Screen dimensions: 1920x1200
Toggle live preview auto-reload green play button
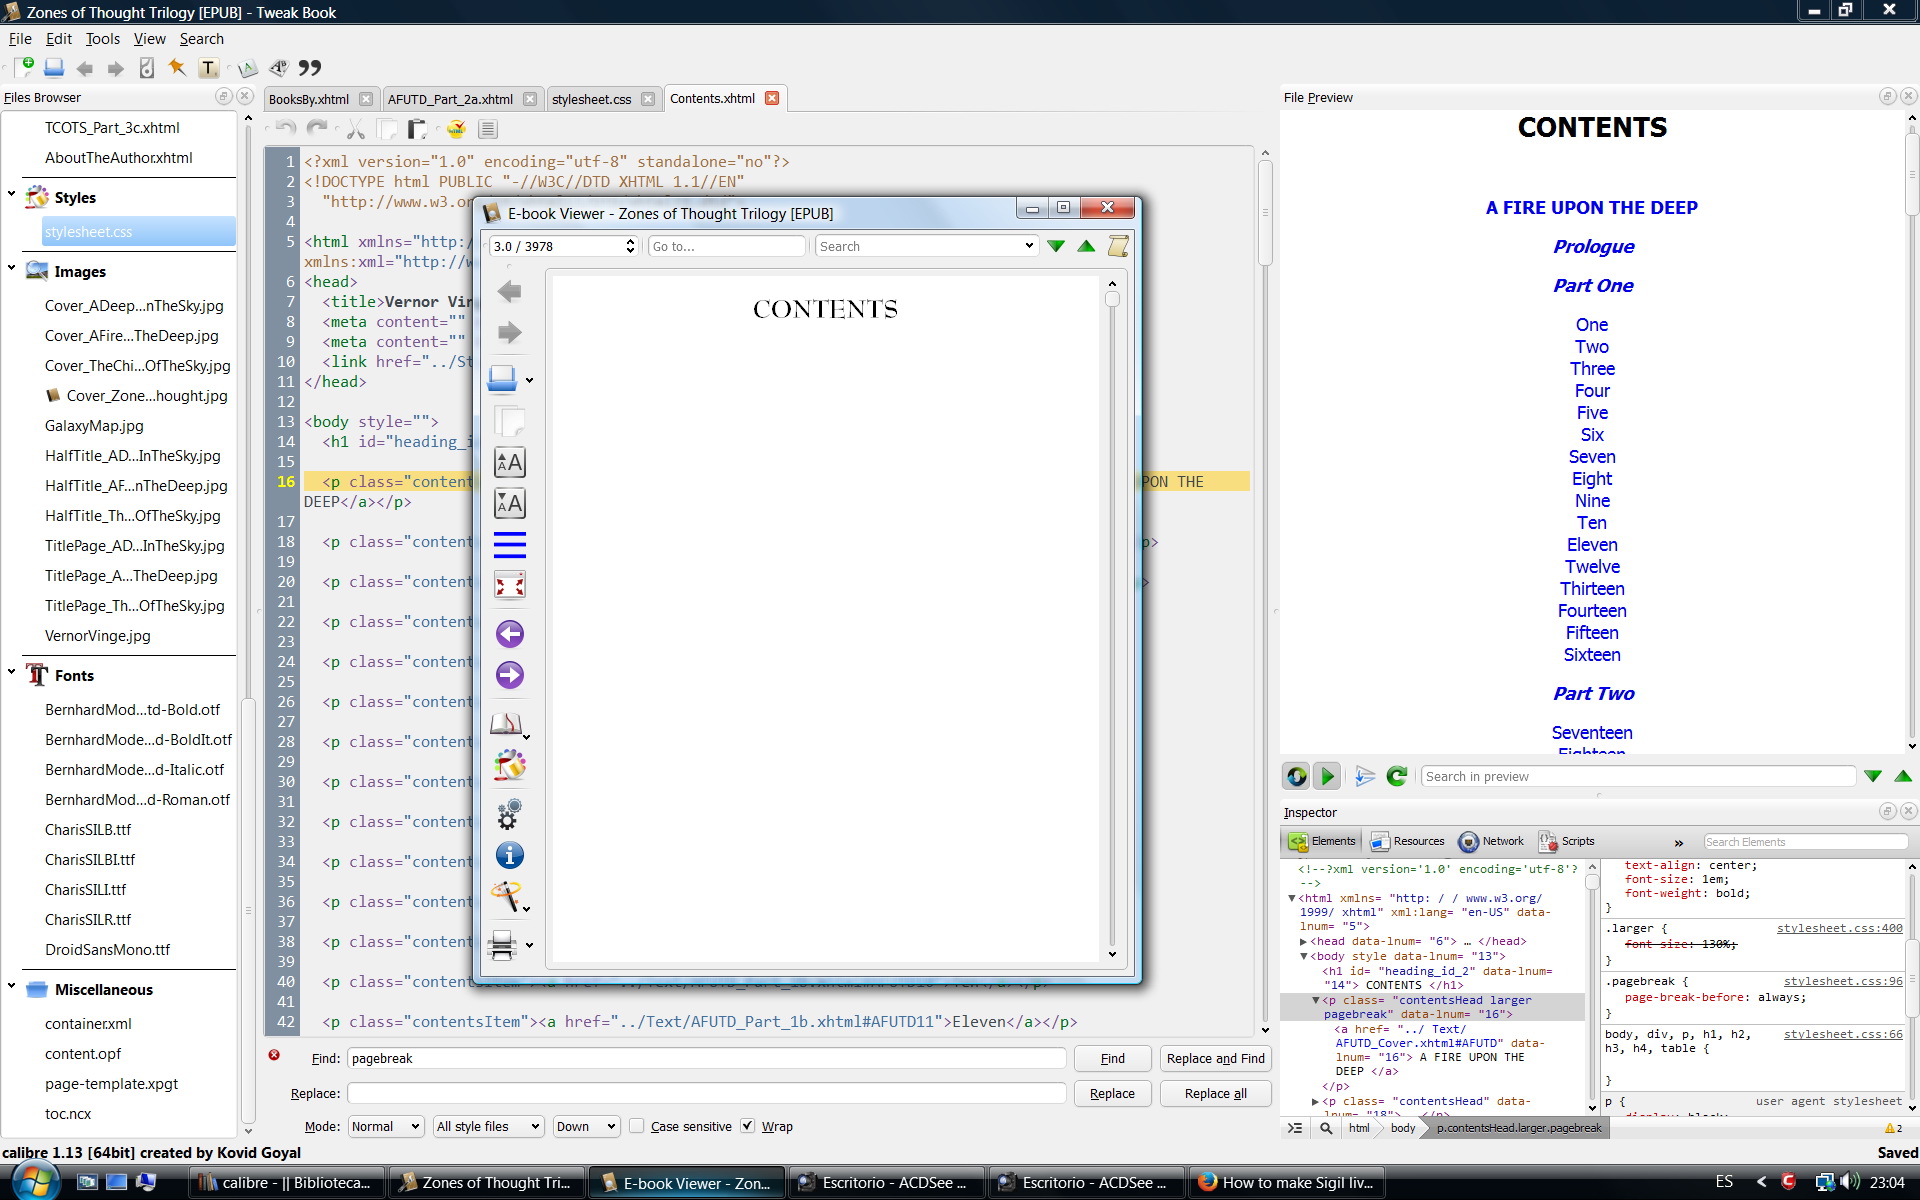tap(1327, 776)
